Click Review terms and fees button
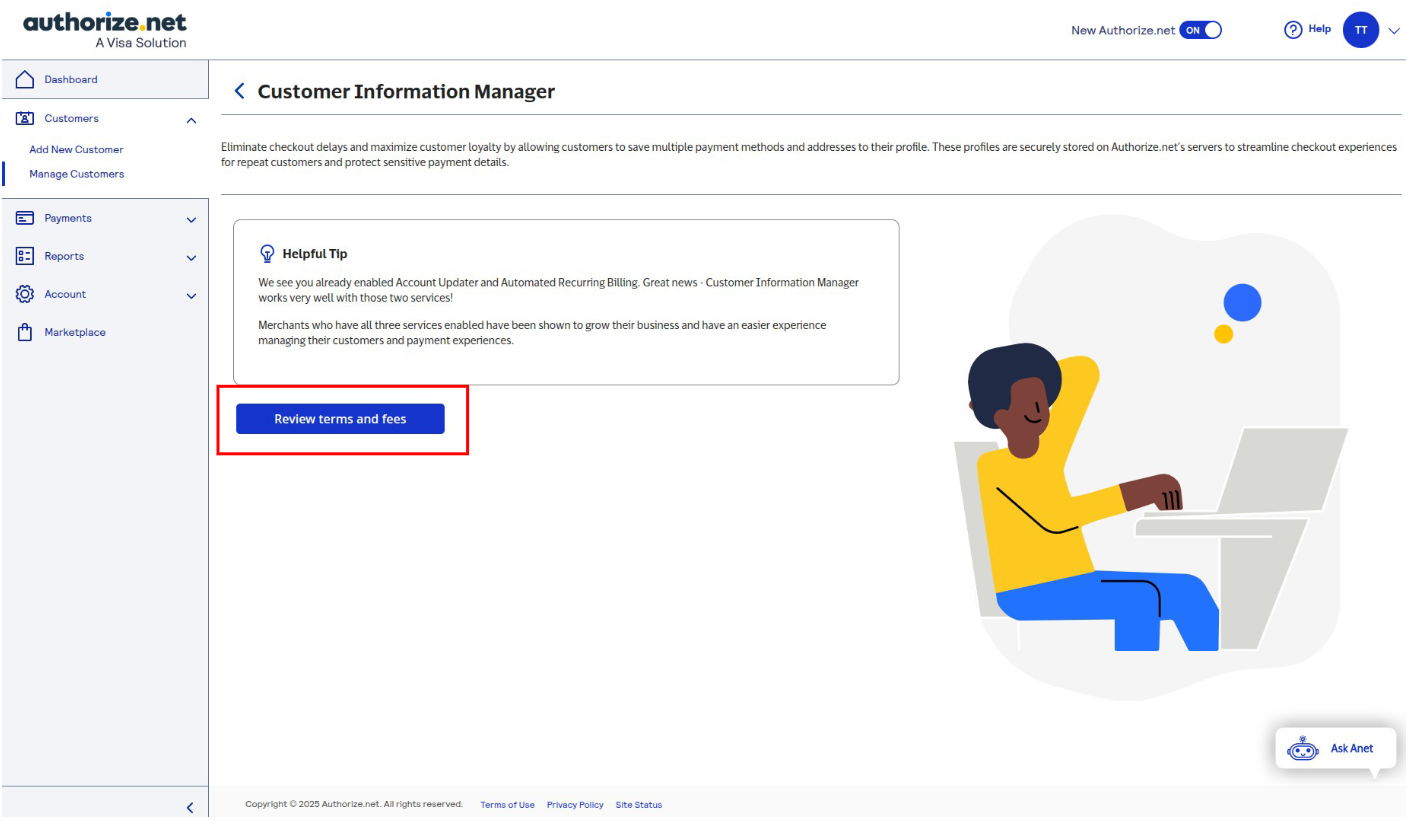 coord(340,419)
